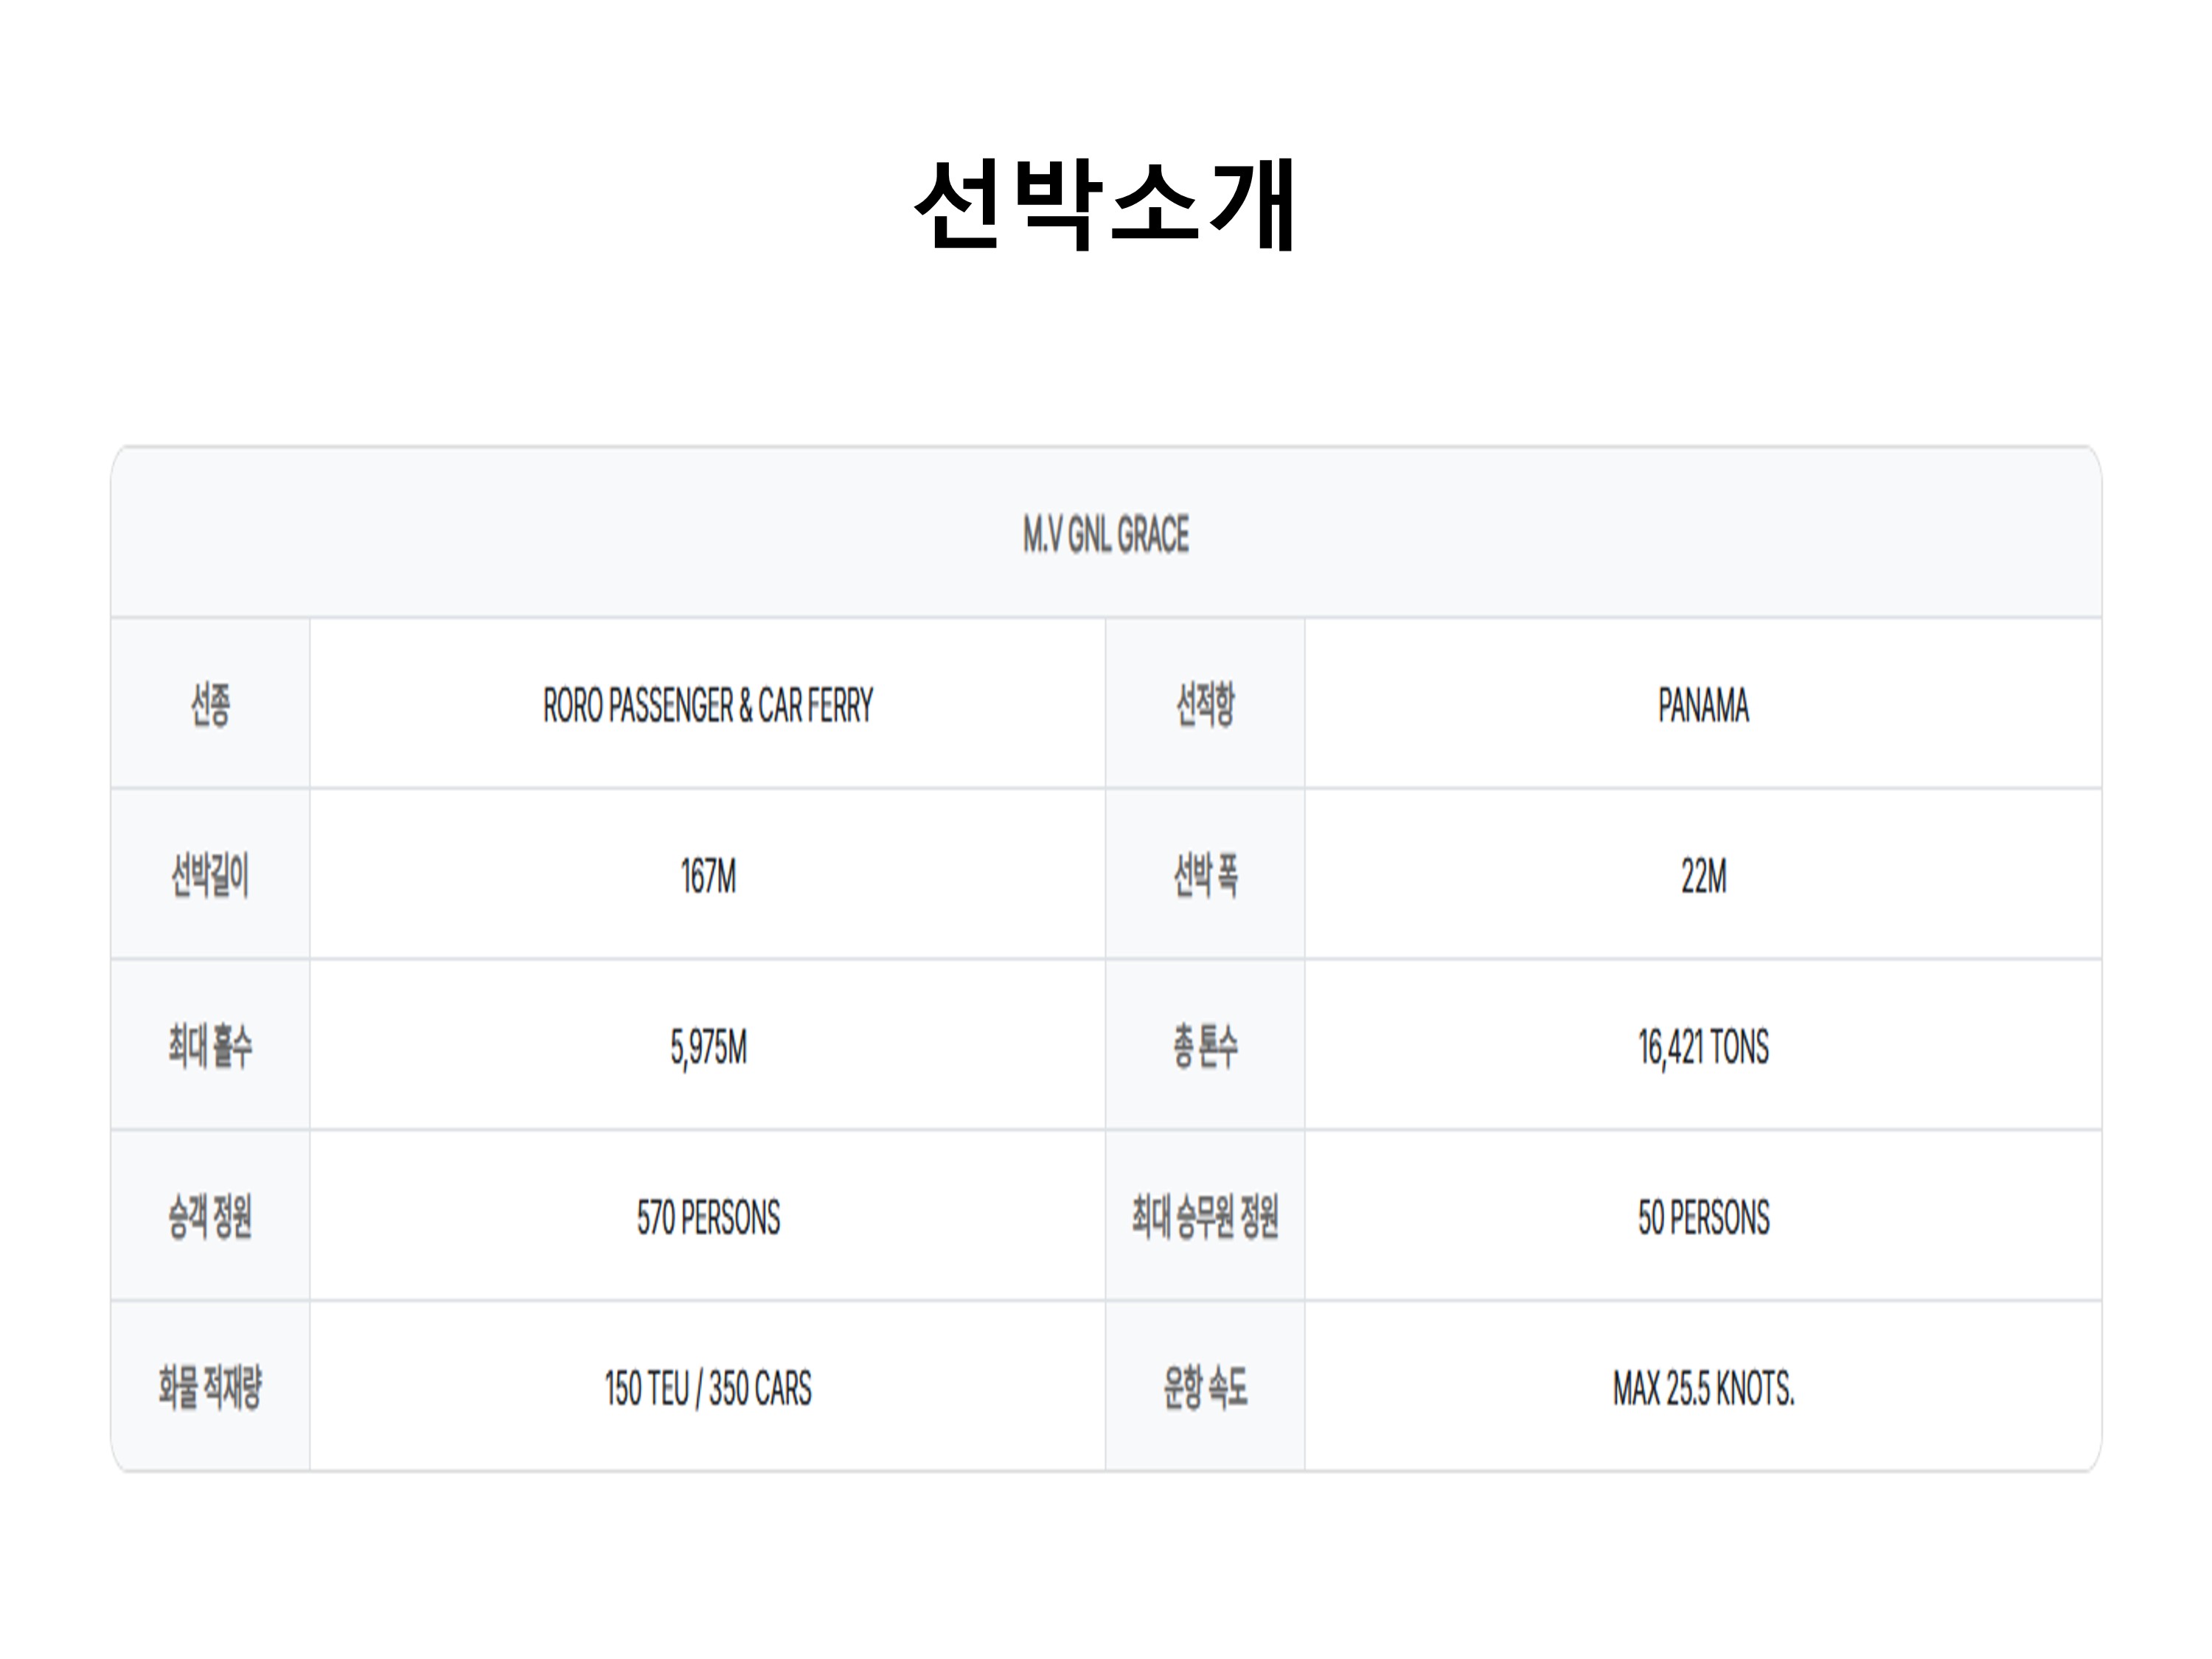
Task: Click the 22M width value
Action: click(x=1703, y=877)
